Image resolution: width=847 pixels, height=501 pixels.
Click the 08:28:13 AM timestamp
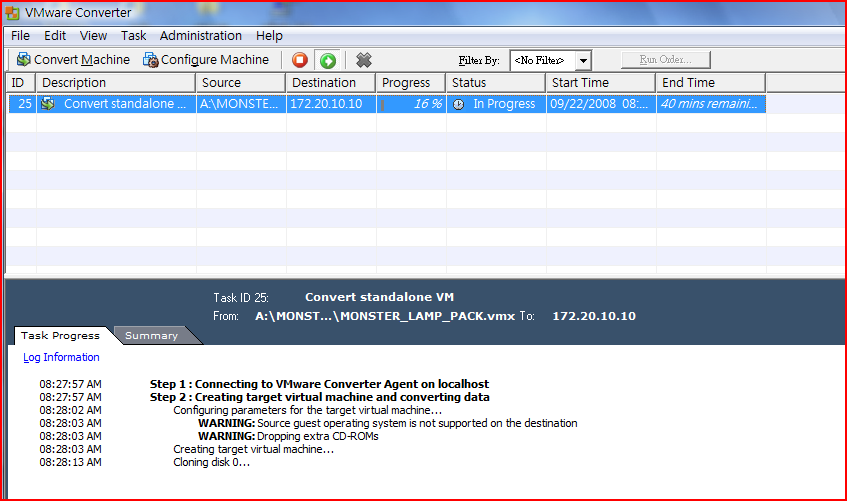coord(70,462)
